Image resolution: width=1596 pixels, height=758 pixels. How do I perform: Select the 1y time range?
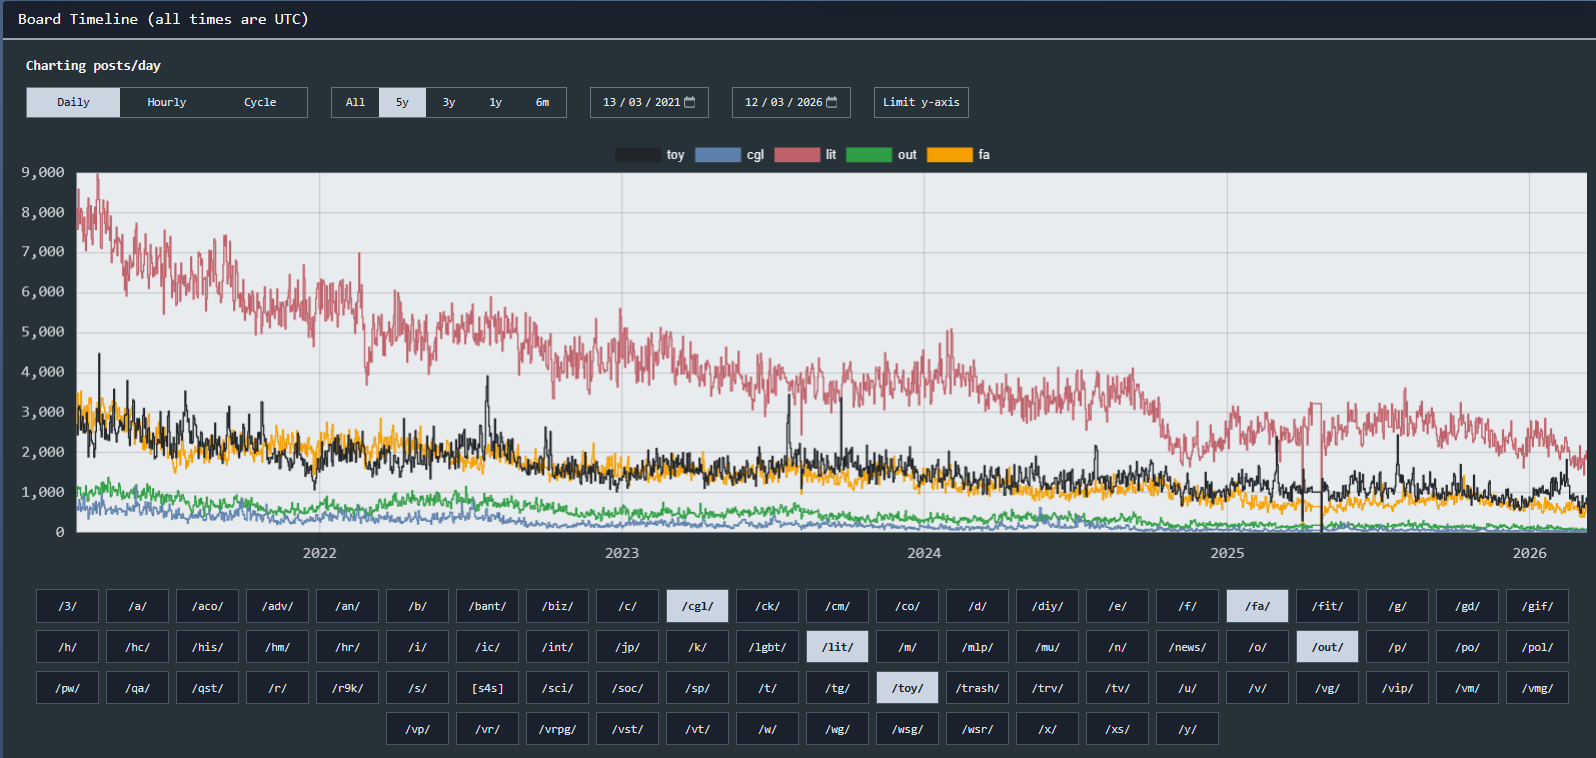[x=495, y=102]
